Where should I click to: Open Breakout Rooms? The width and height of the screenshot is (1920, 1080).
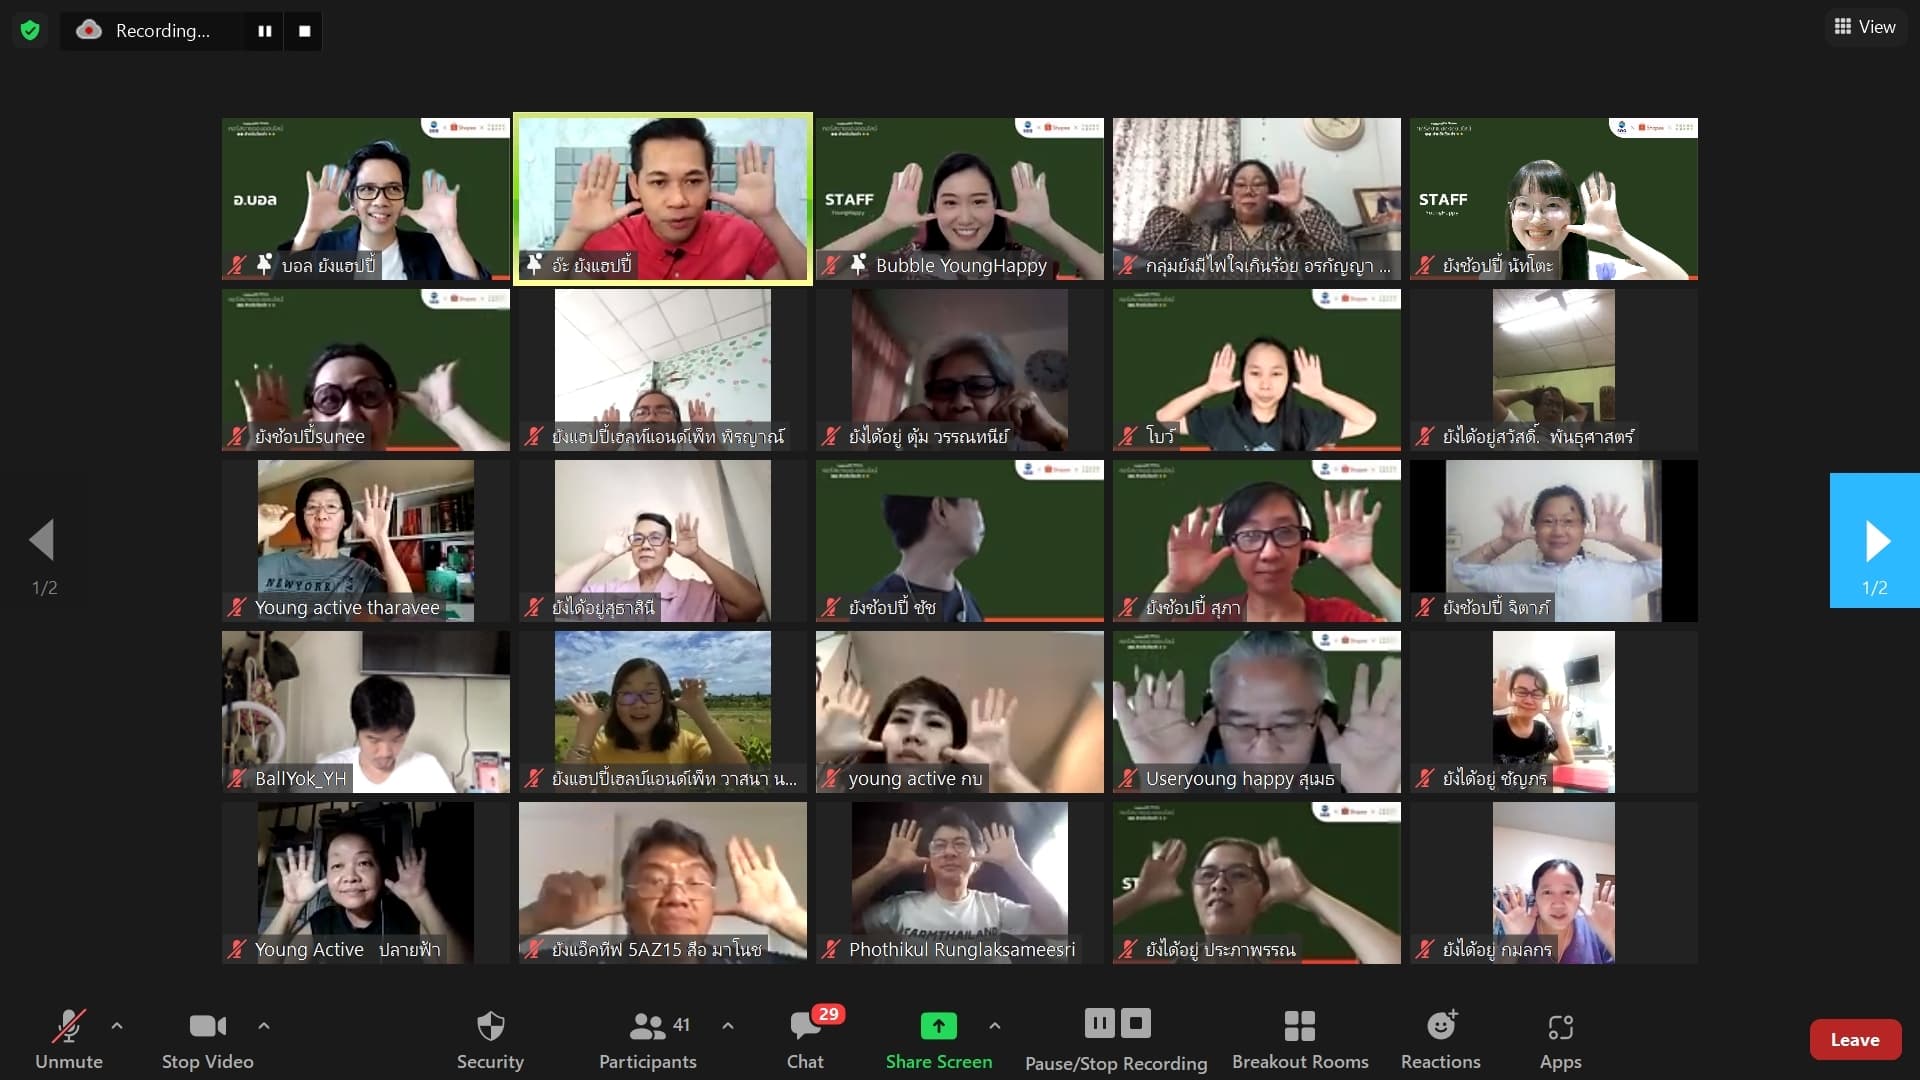pyautogui.click(x=1300, y=1040)
